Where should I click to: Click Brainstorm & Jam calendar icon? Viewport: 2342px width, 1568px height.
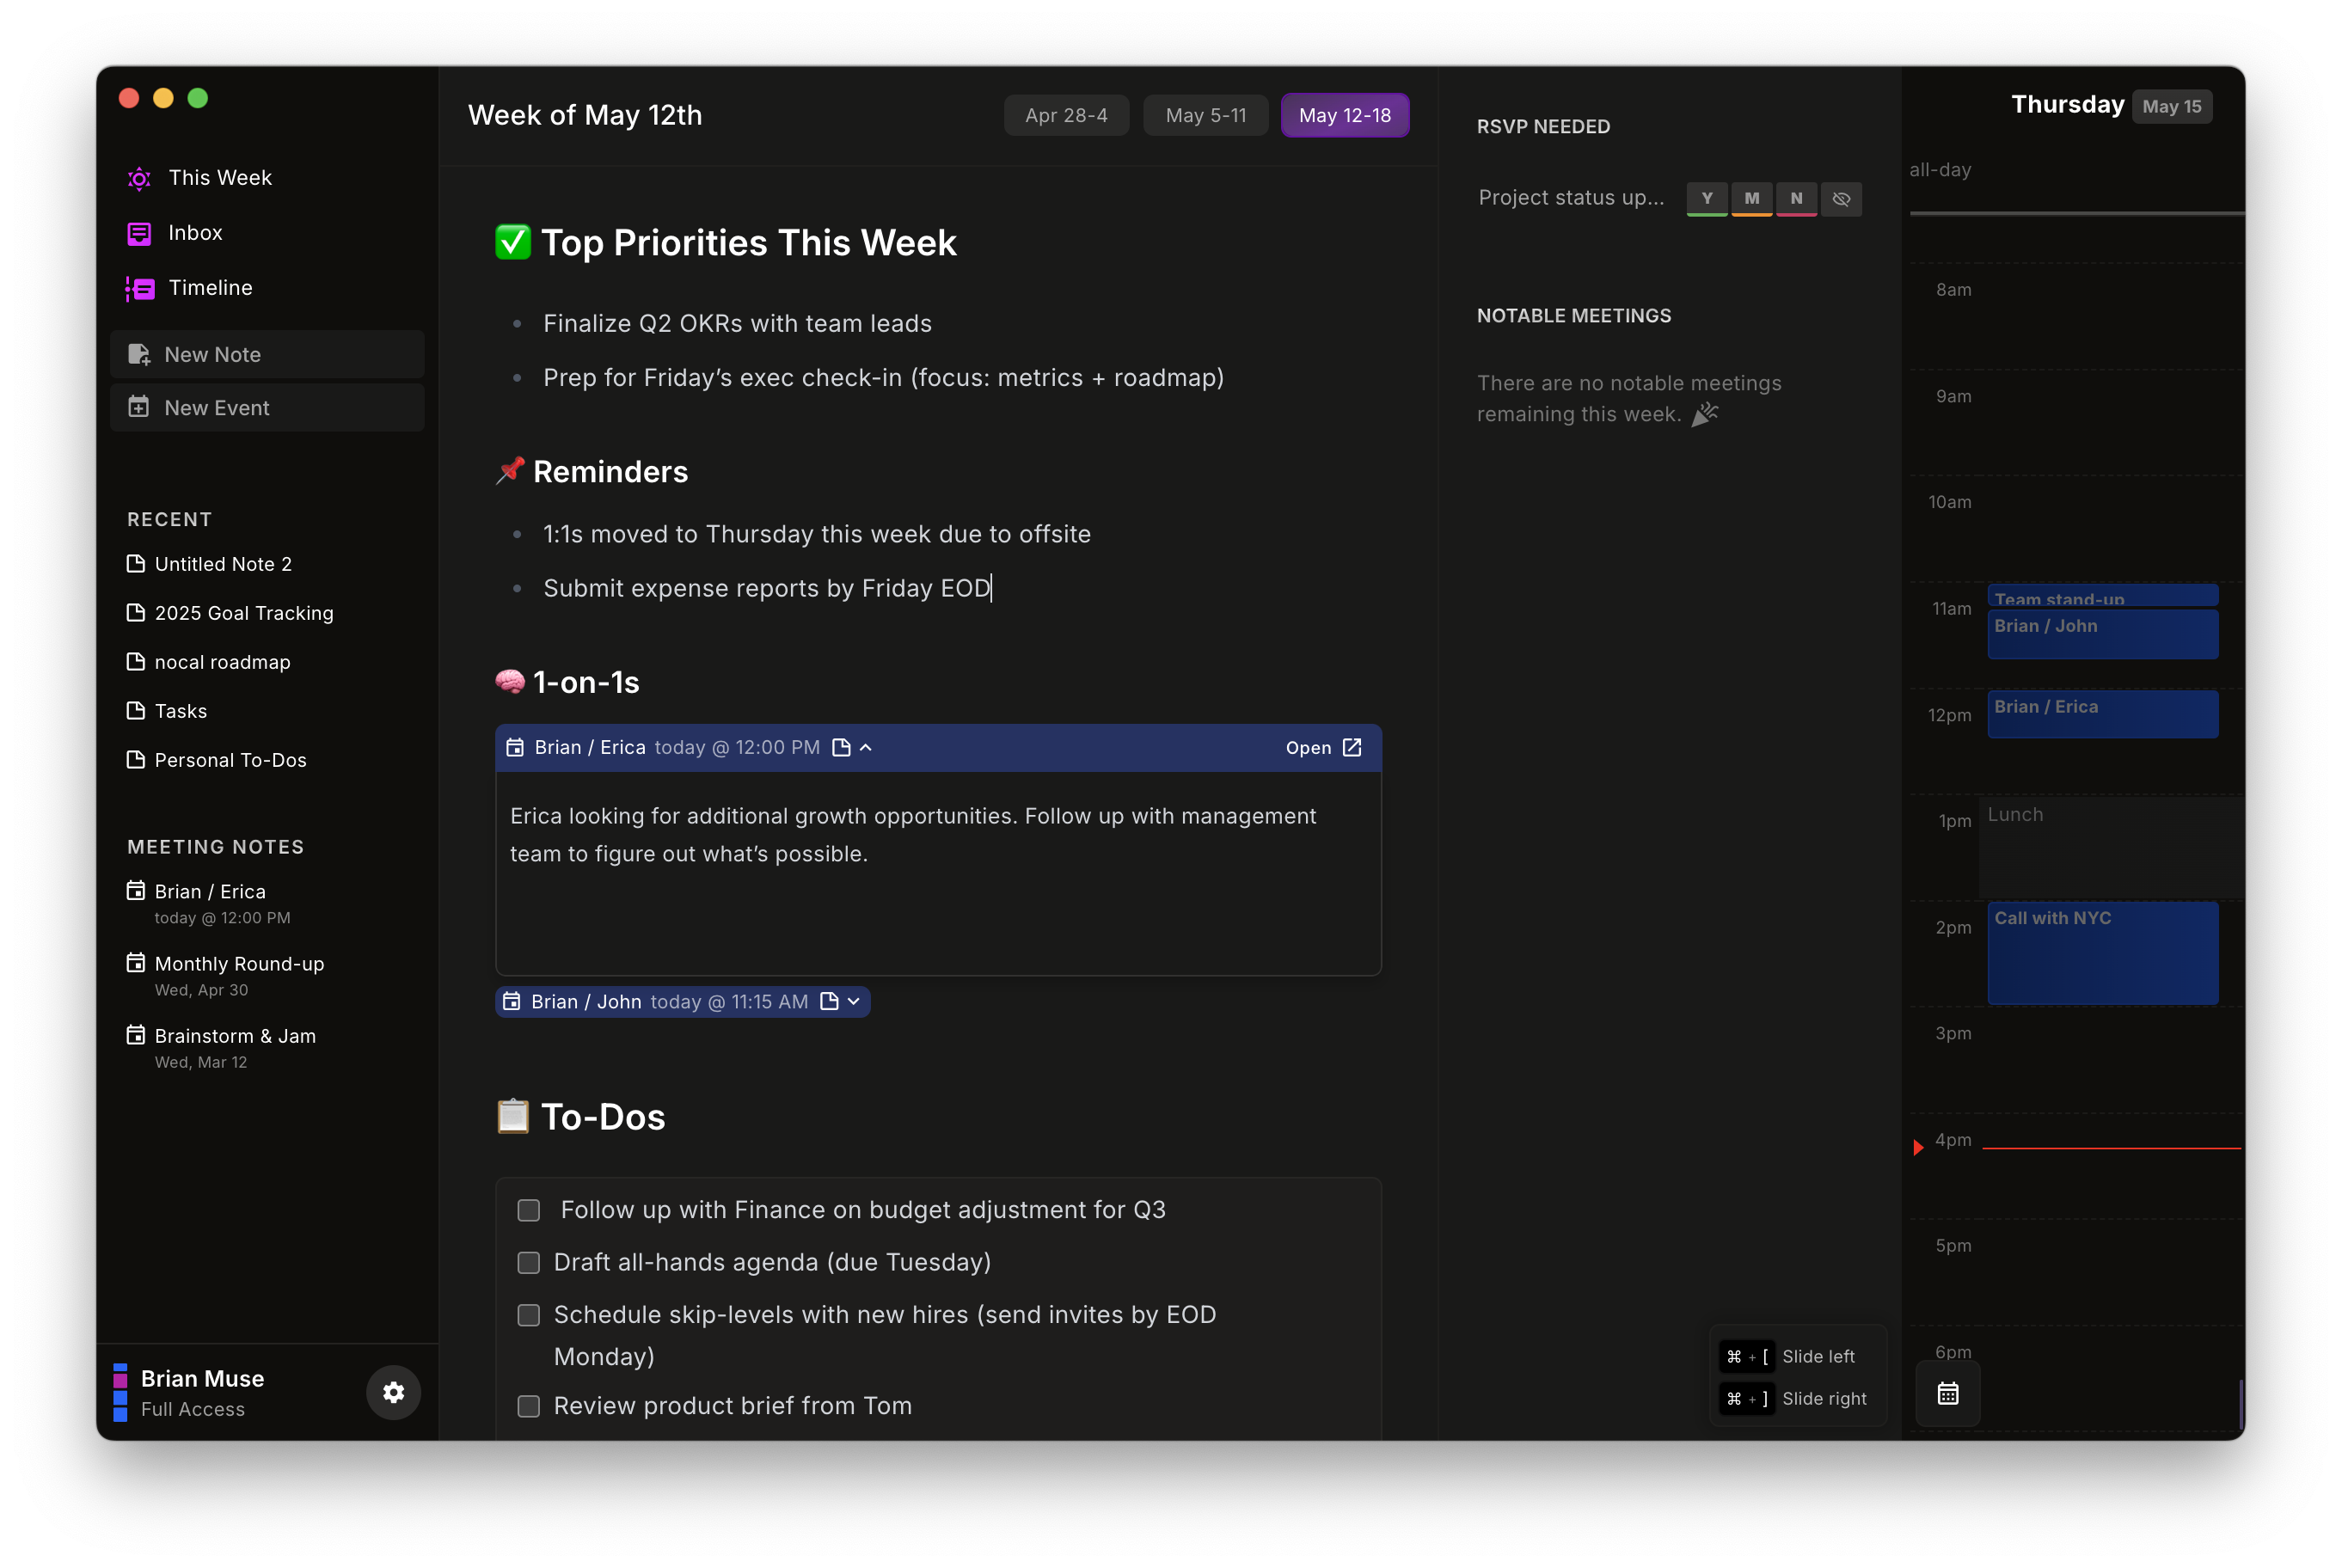coord(136,1035)
